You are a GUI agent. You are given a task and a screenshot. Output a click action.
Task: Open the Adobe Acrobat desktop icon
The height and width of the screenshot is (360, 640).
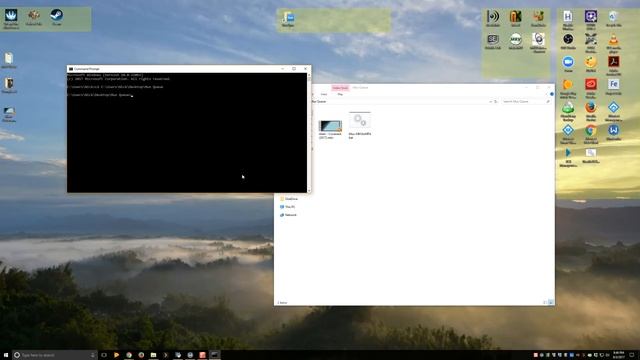tap(613, 65)
